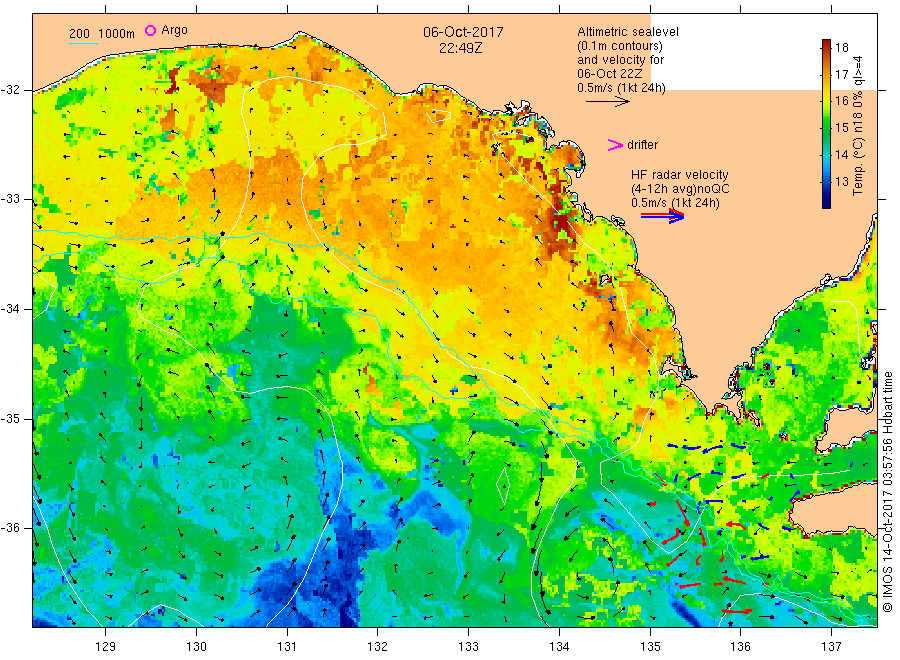Click the 16 value on temperature scale
900x660 pixels.
coord(841,101)
